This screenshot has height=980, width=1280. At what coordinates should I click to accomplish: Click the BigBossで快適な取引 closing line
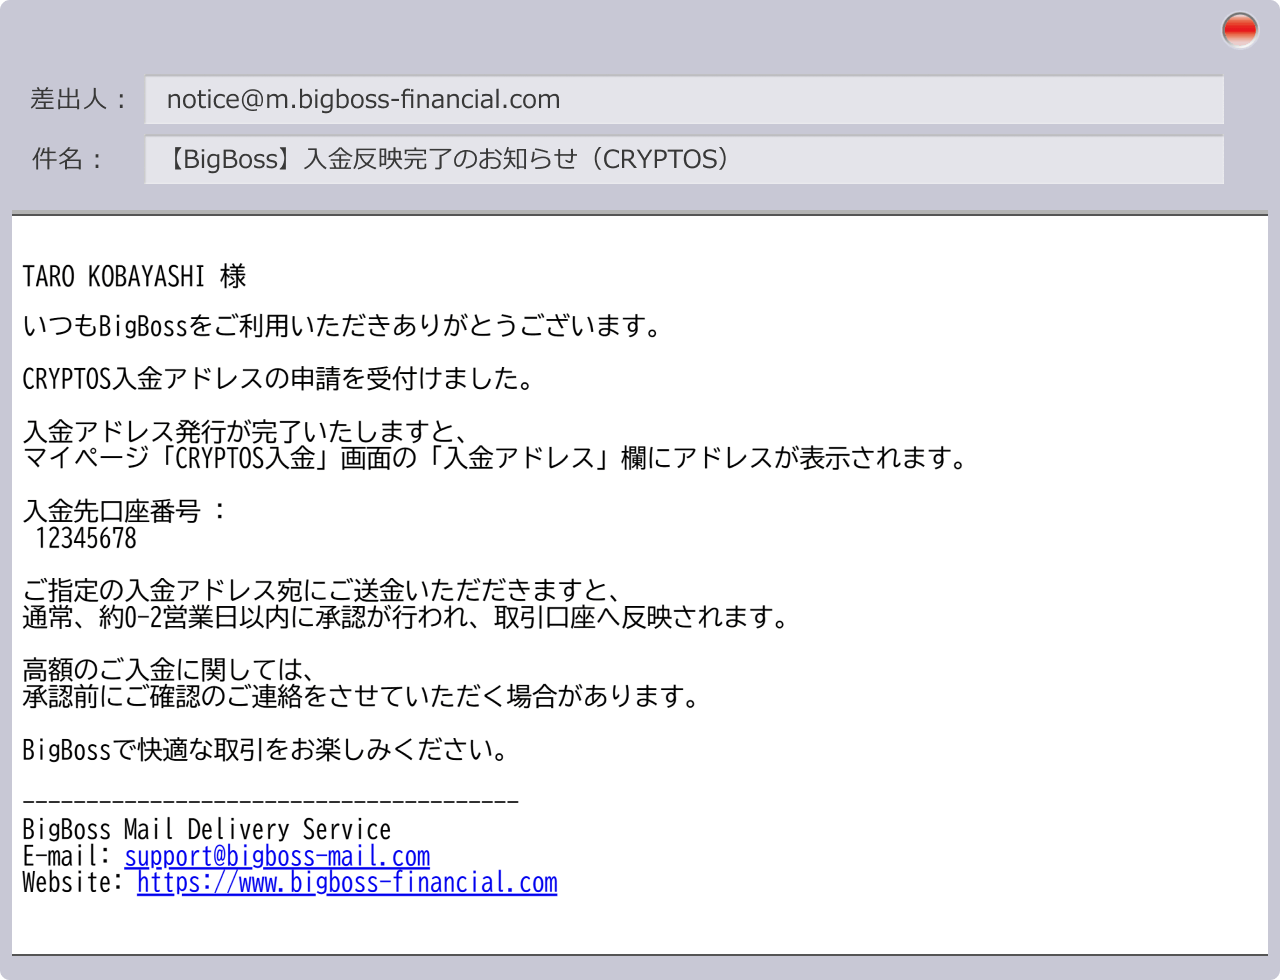click(x=265, y=749)
